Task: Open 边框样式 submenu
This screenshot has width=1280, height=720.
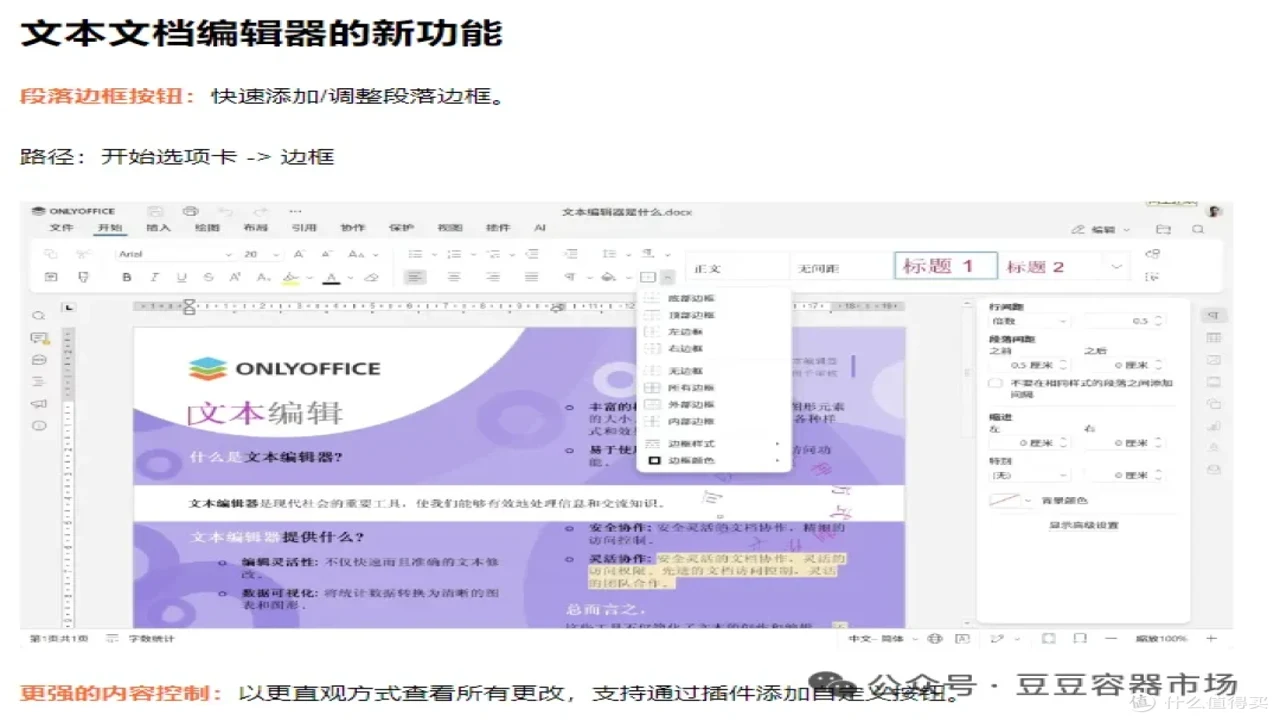Action: (714, 443)
